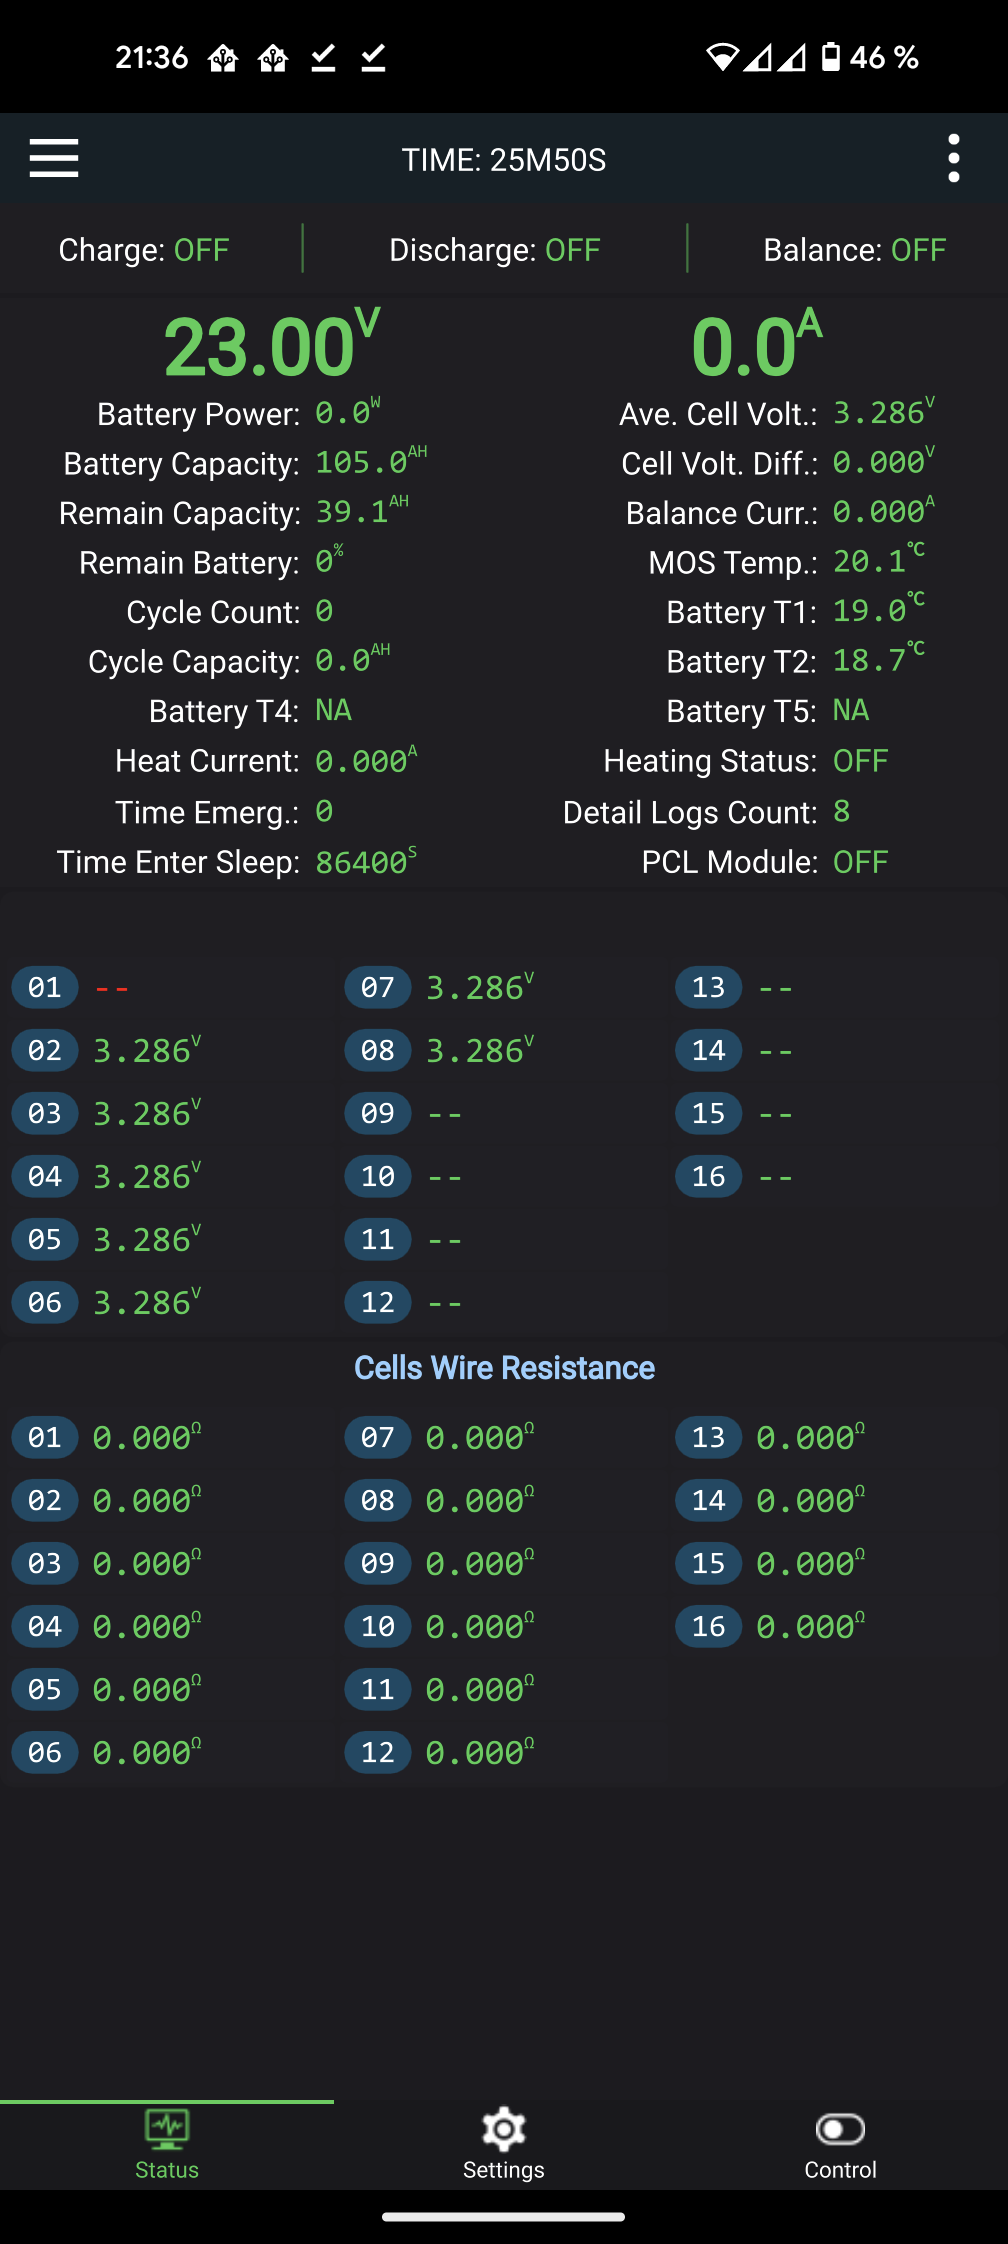Open the hamburger navigation menu
The image size is (1008, 2244).
[x=54, y=159]
